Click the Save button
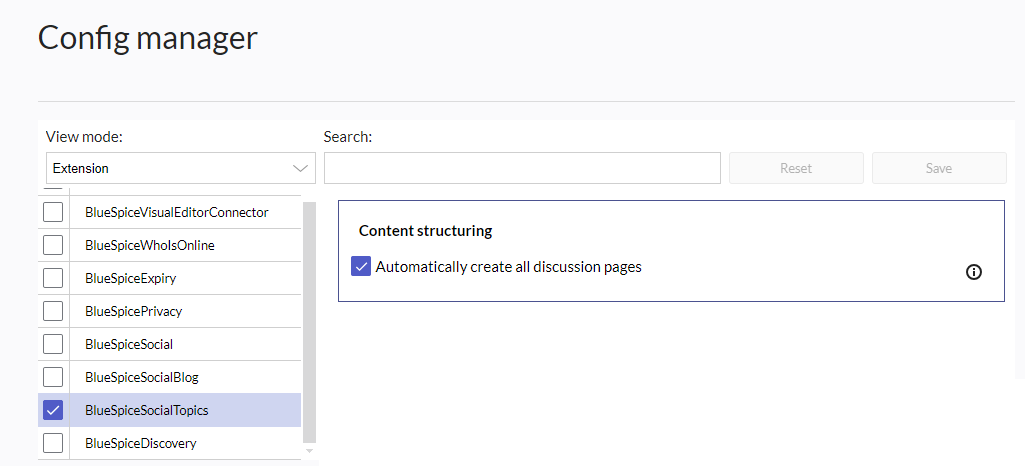The image size is (1025, 466). (x=939, y=168)
